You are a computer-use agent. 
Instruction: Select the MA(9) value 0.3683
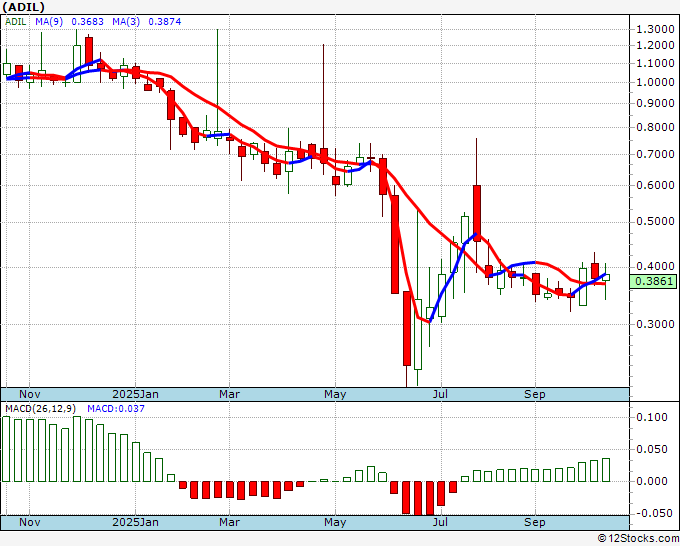[x=87, y=22]
